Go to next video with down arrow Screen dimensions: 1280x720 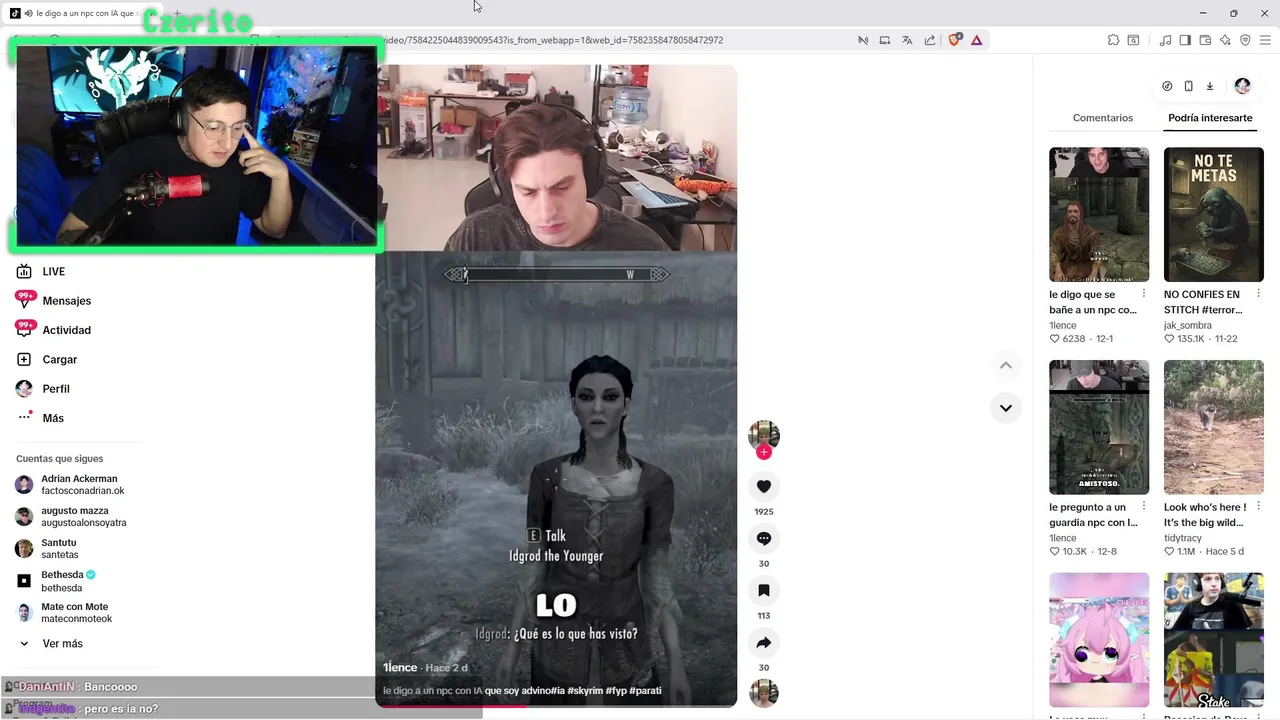pos(1006,408)
